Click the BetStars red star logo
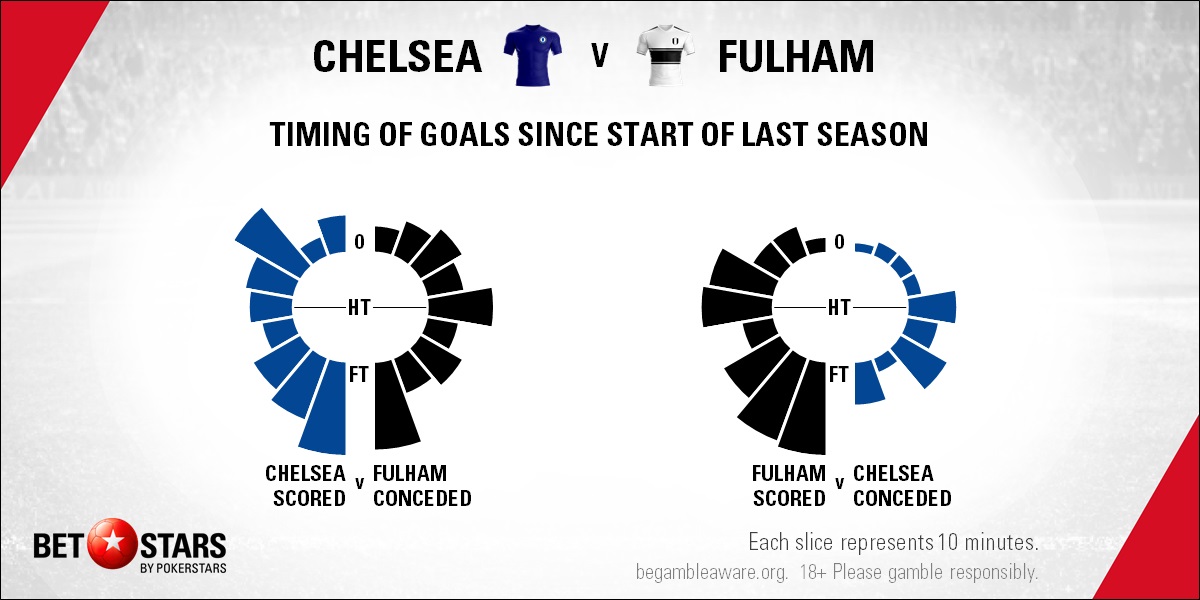The image size is (1200, 600). click(x=104, y=547)
